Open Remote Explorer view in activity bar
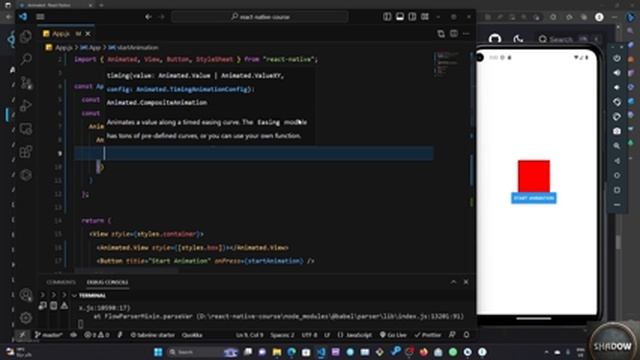Screen dimensions: 640x360 (x=26, y=129)
